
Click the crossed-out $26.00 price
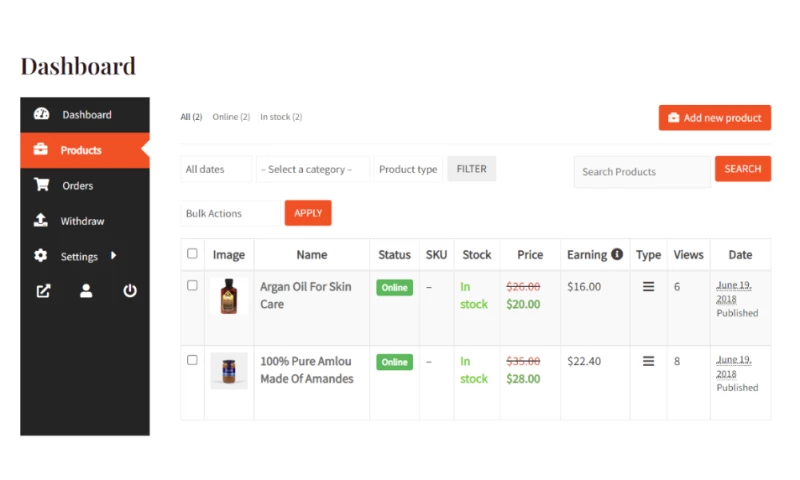[x=523, y=287]
